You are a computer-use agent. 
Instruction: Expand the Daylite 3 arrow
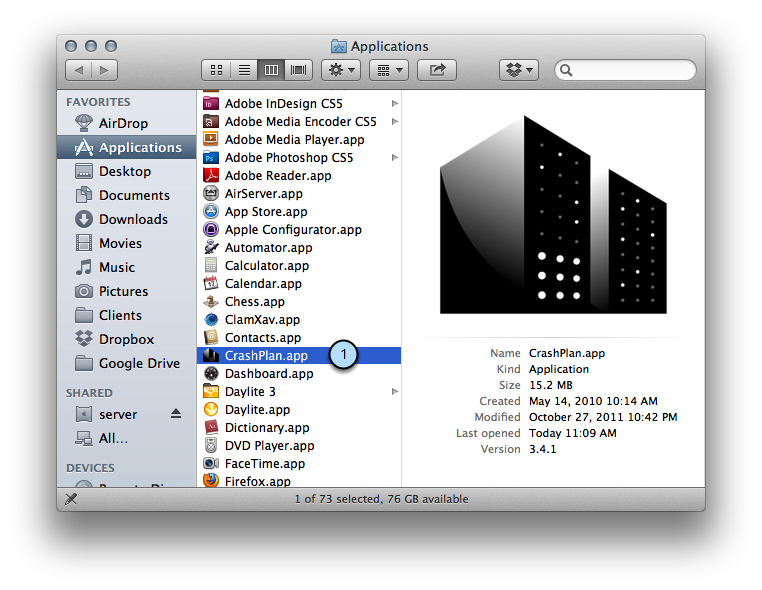point(395,391)
